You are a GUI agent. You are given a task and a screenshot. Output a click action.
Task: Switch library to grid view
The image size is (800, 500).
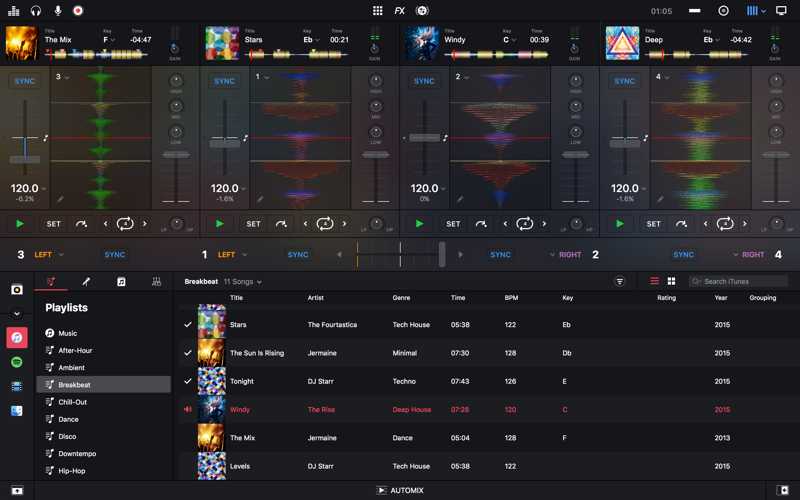pyautogui.click(x=671, y=281)
